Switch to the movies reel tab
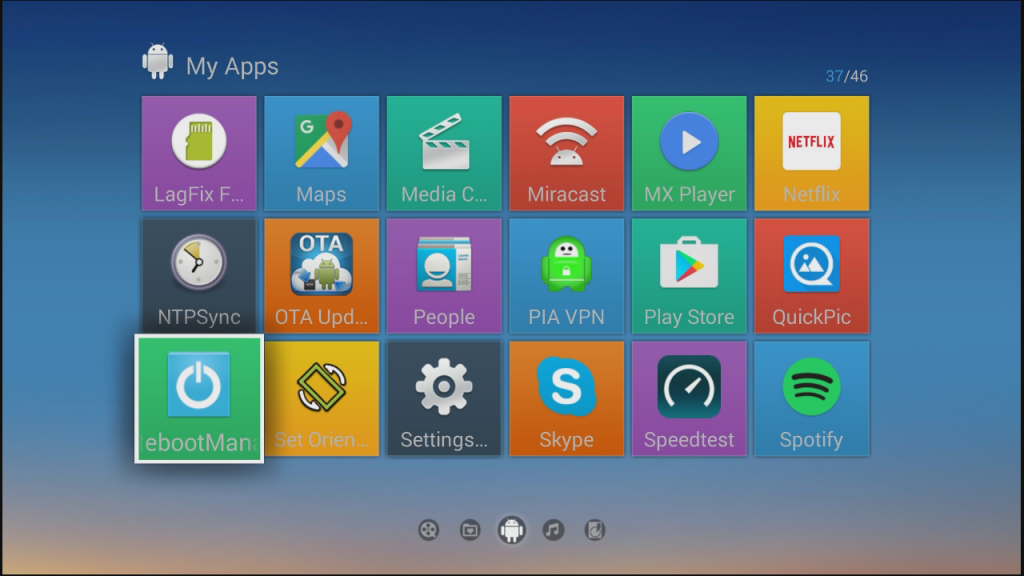 pyautogui.click(x=428, y=530)
